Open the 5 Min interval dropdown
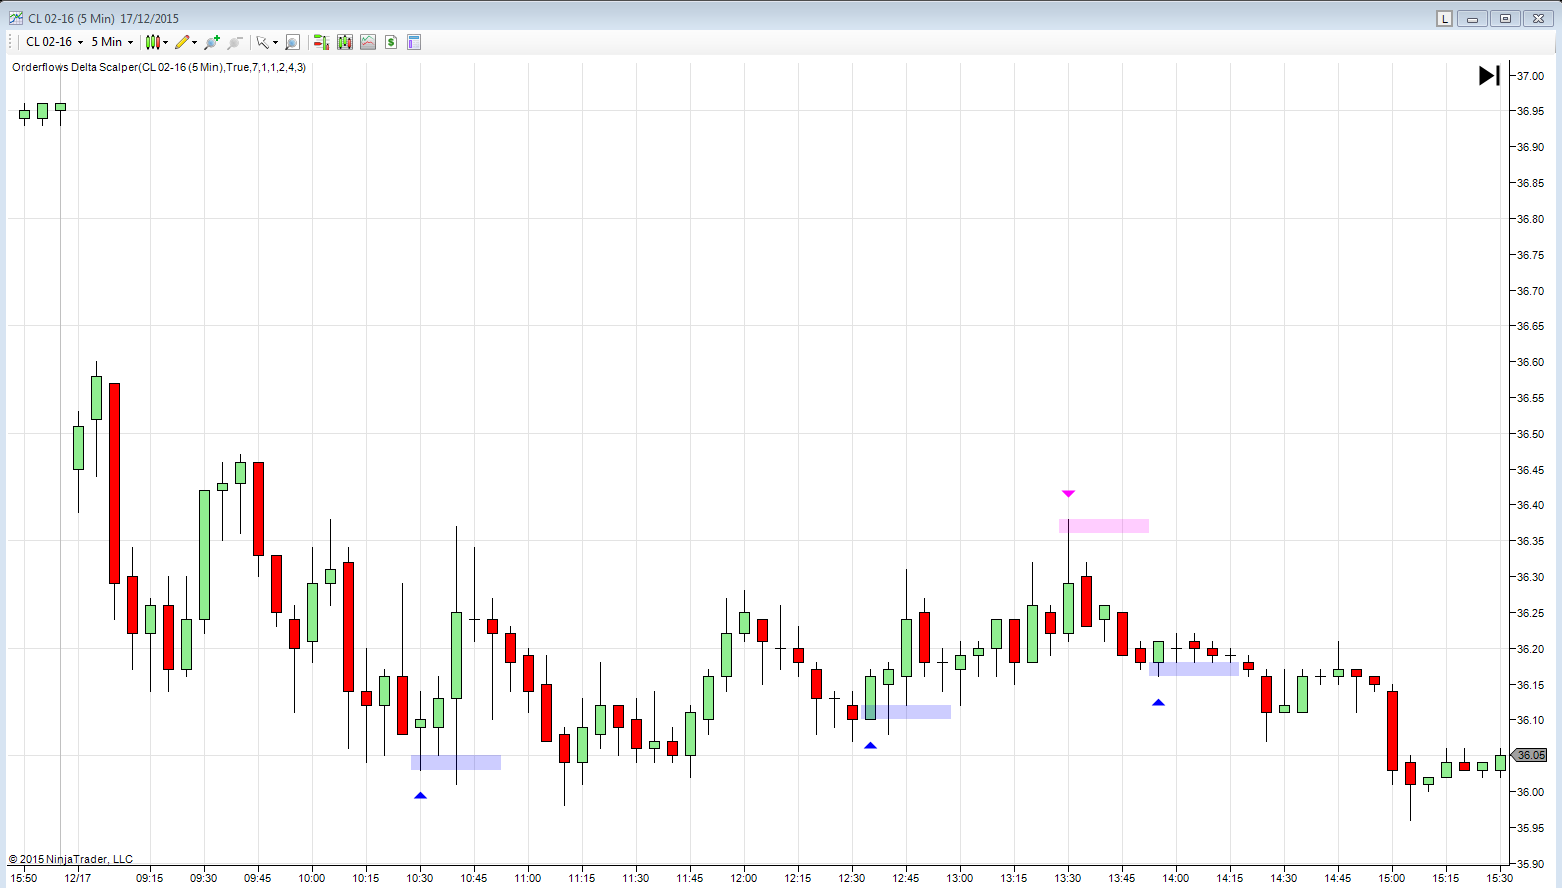Screen dimensions: 1562x888 (112, 42)
